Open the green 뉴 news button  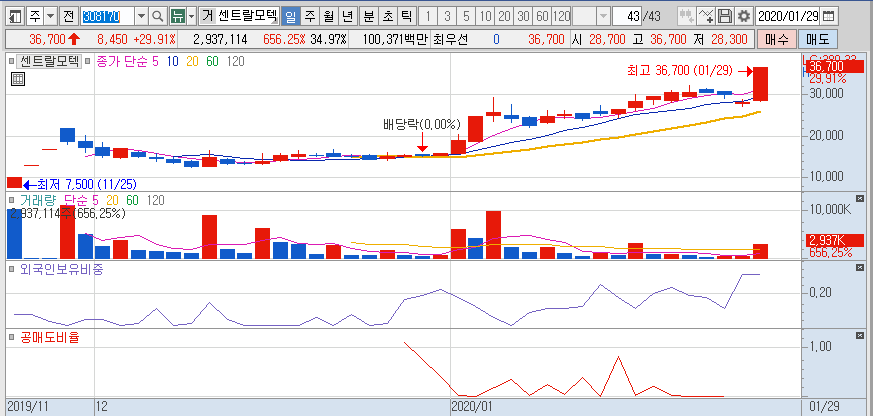178,17
